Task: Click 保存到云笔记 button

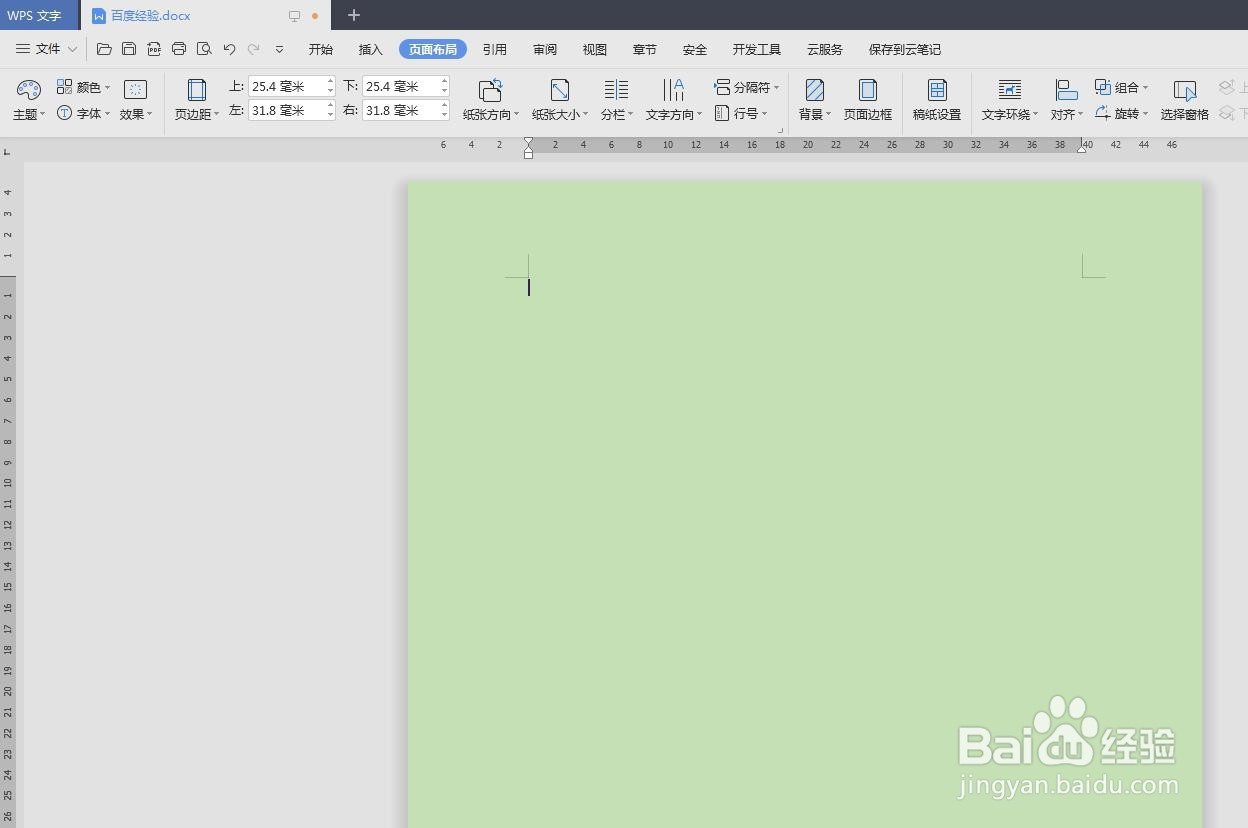Action: coord(905,49)
